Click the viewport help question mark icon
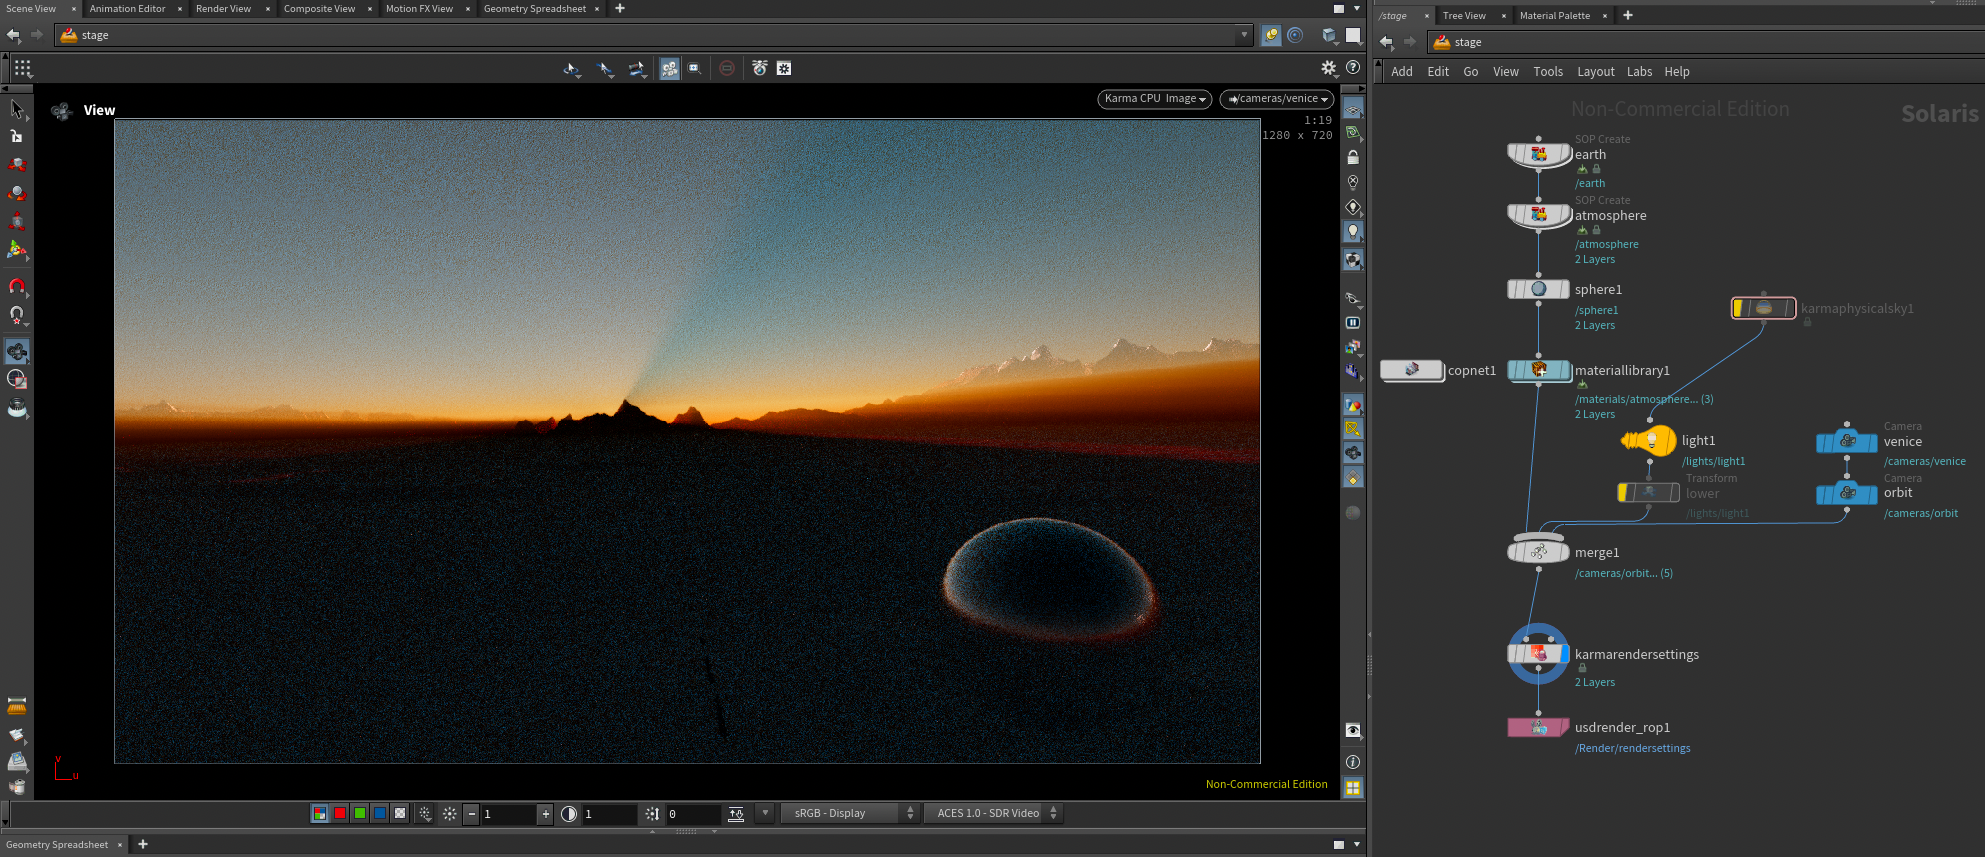 [1353, 68]
